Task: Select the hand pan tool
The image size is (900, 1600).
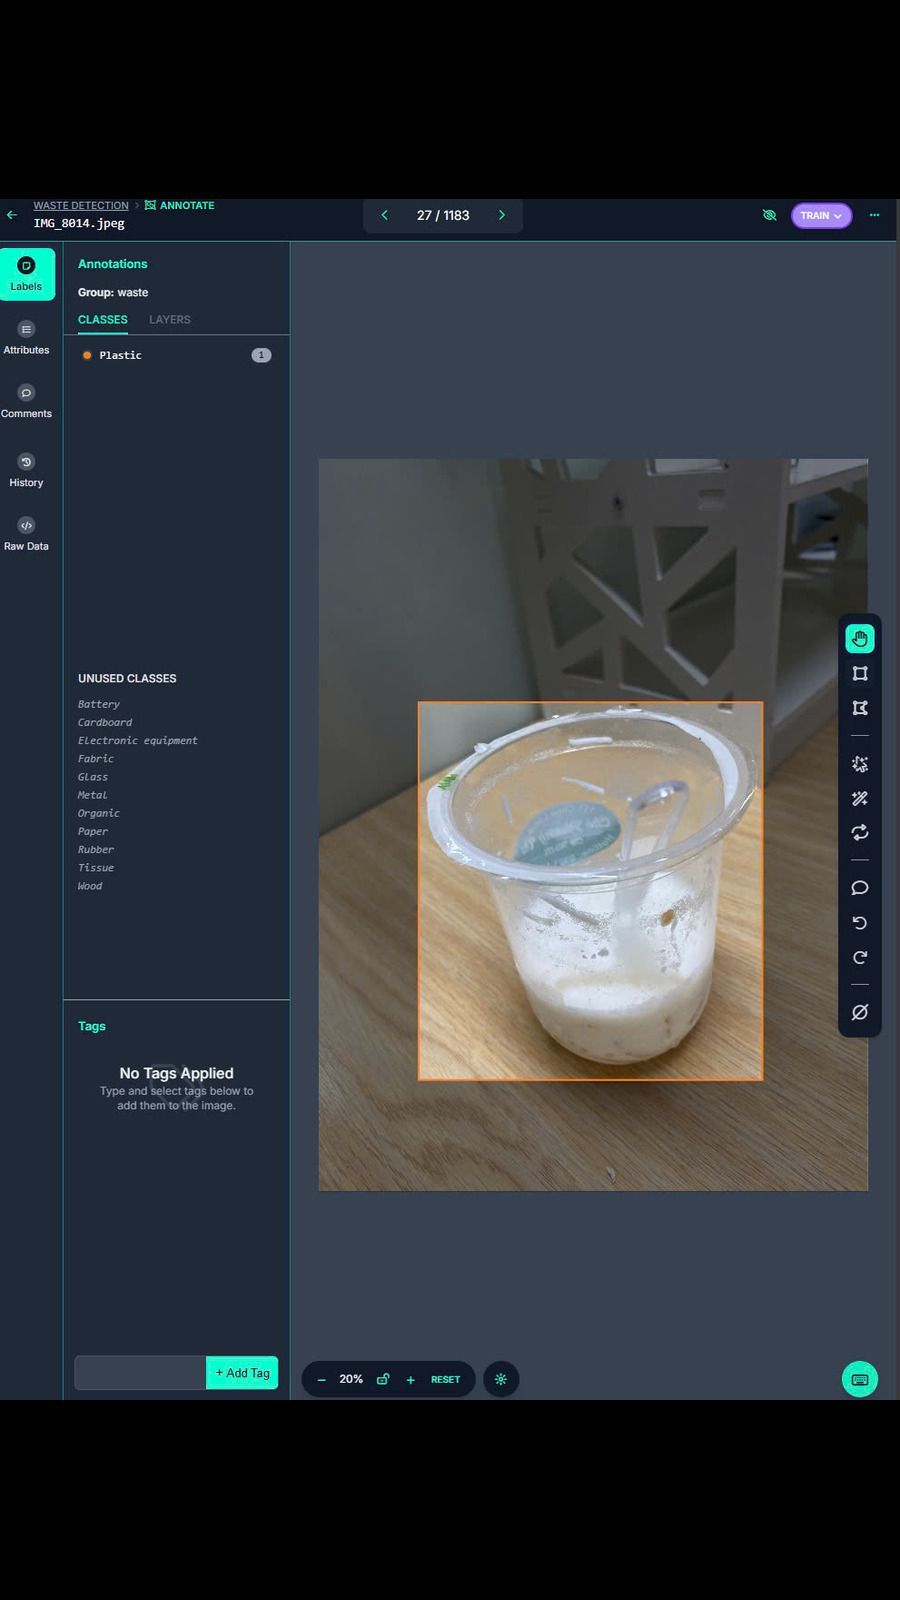Action: pos(859,638)
